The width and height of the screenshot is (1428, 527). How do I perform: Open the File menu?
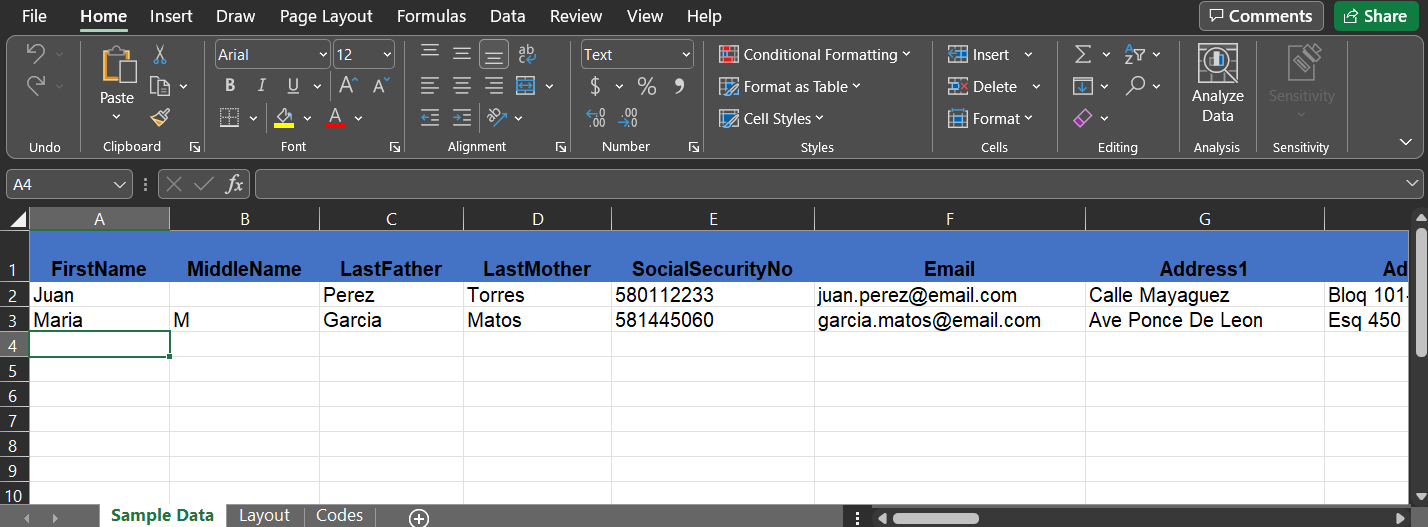34,16
